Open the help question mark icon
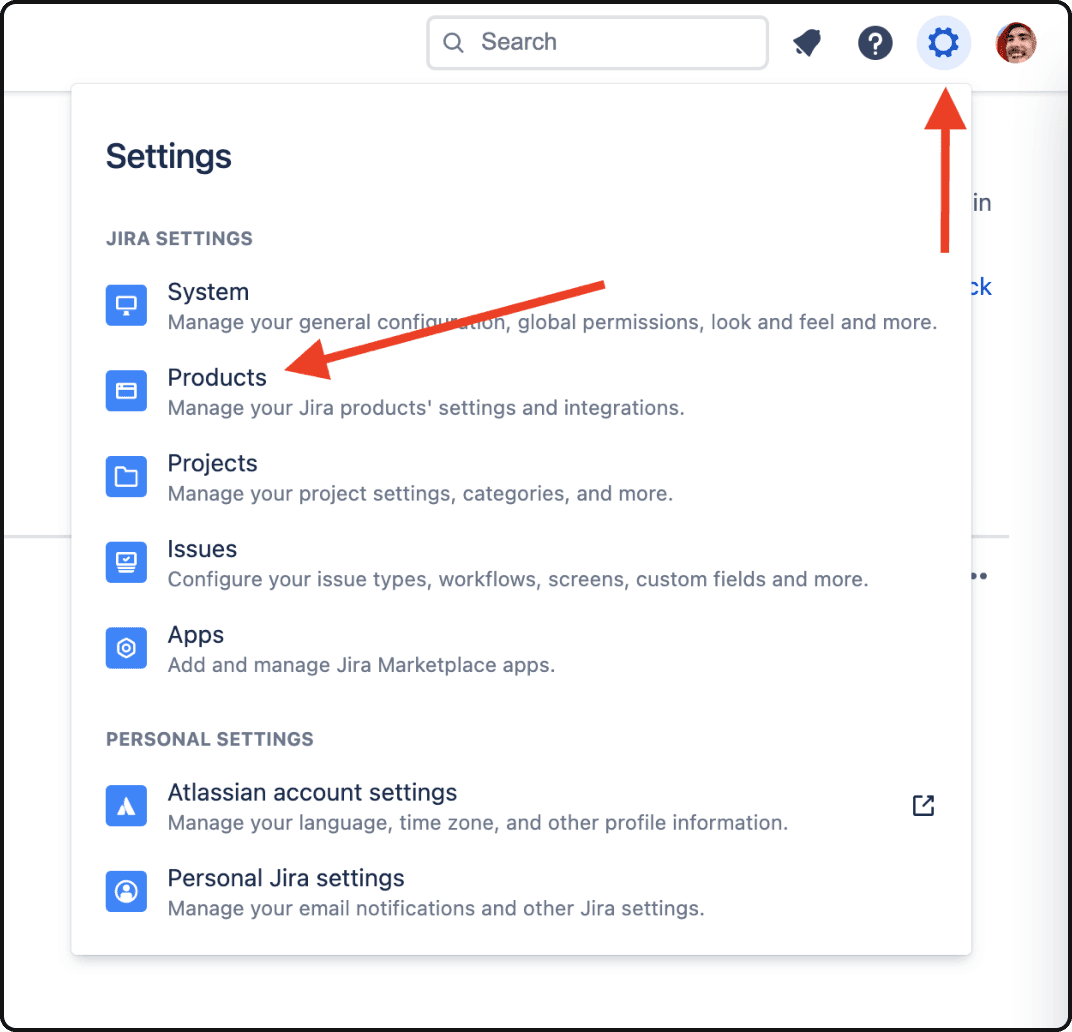Screen dimensions: 1072x1032 (x=875, y=43)
